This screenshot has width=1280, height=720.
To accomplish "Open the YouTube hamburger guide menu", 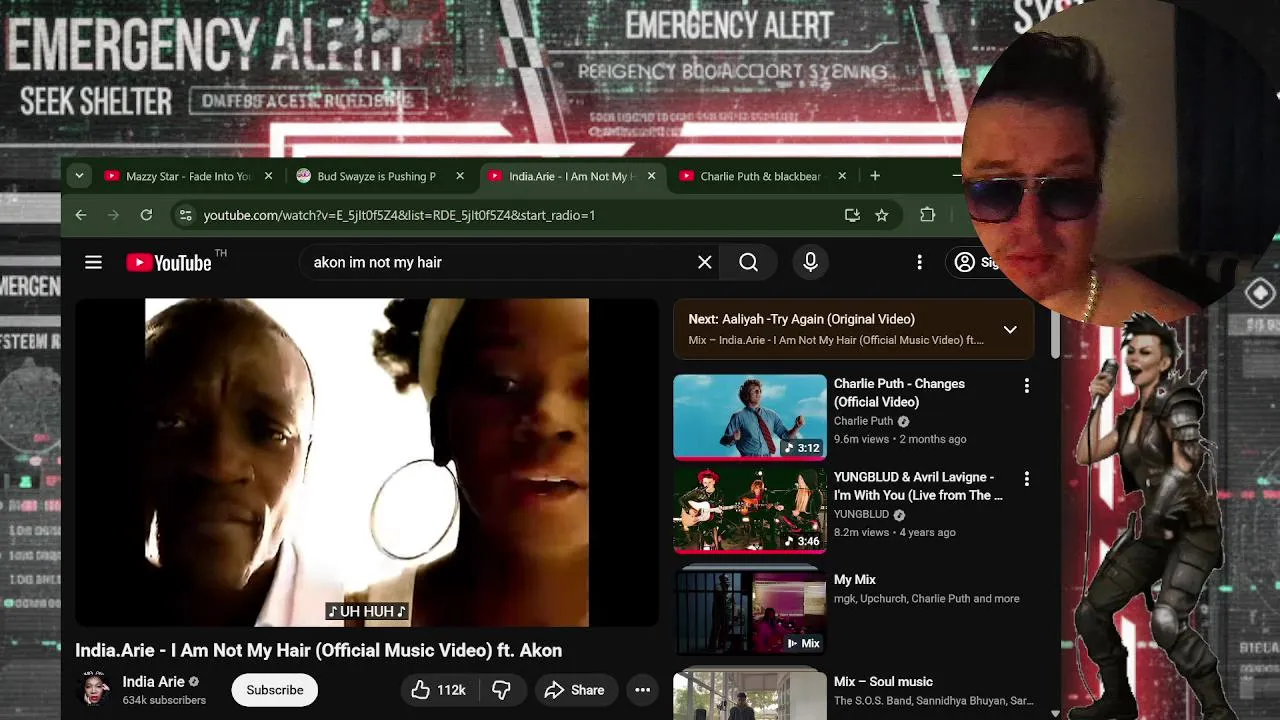I will coord(93,262).
